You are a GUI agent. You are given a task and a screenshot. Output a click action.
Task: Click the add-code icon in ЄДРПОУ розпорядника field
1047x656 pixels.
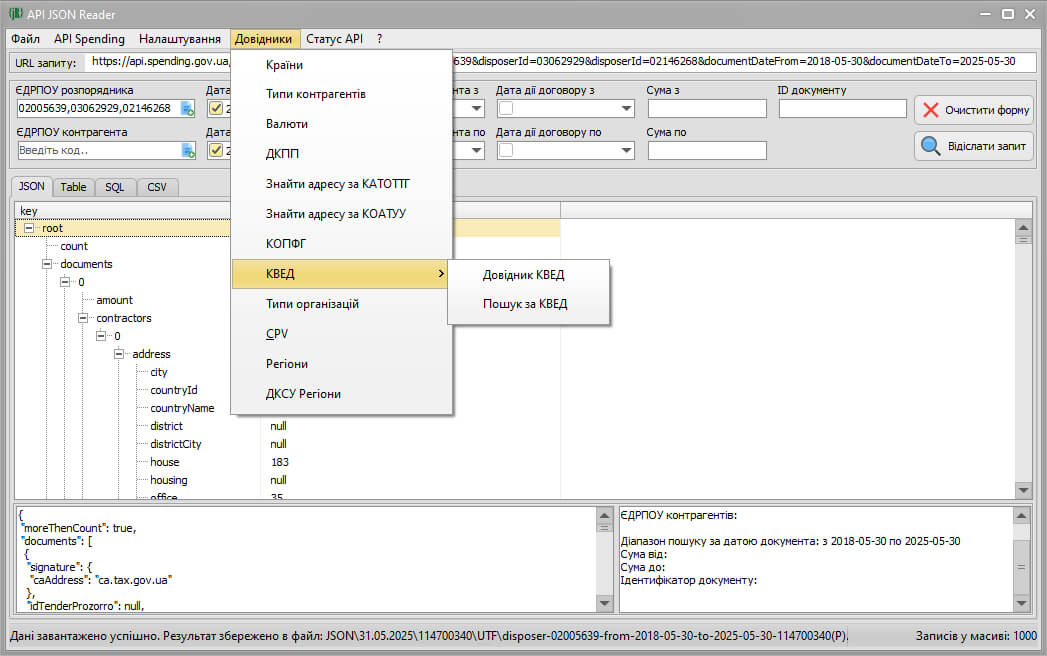[188, 108]
